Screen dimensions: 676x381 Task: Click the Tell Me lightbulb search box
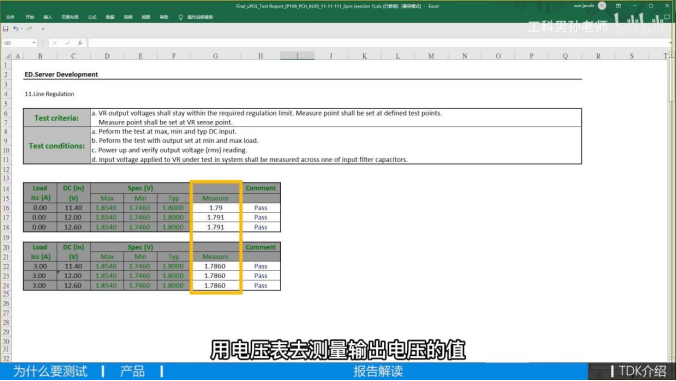tap(196, 17)
